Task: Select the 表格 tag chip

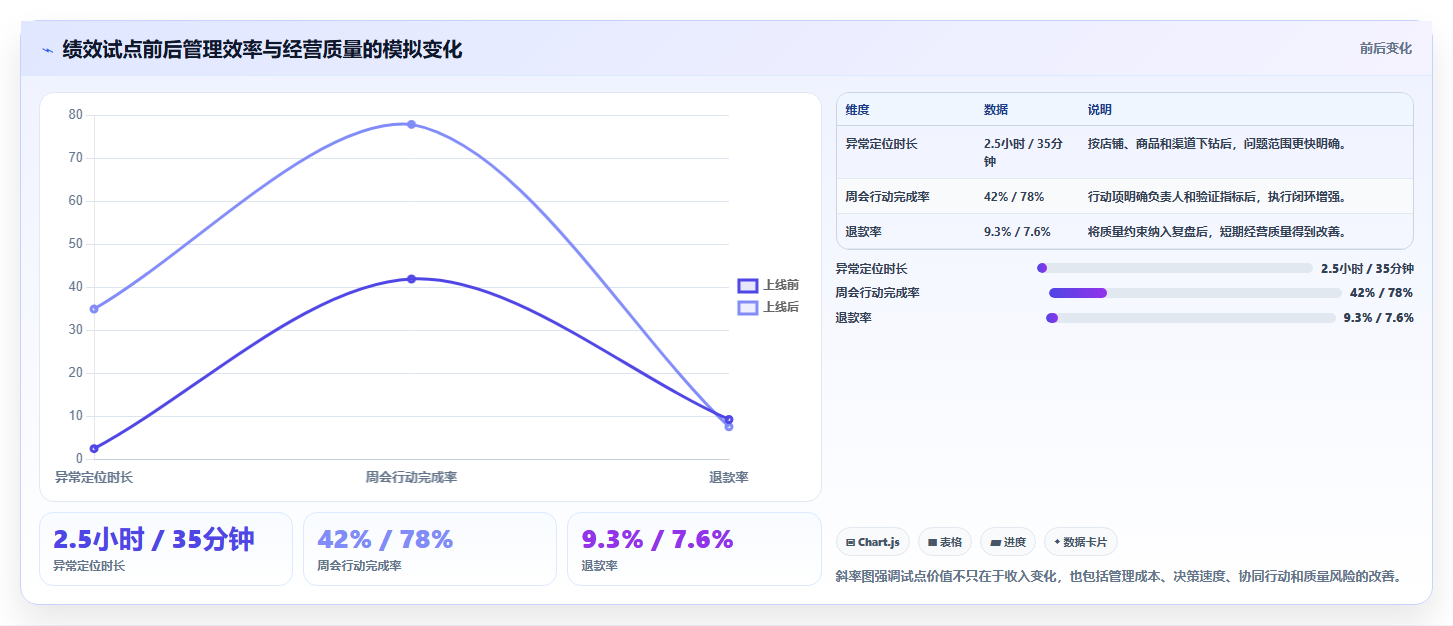Action: [945, 542]
